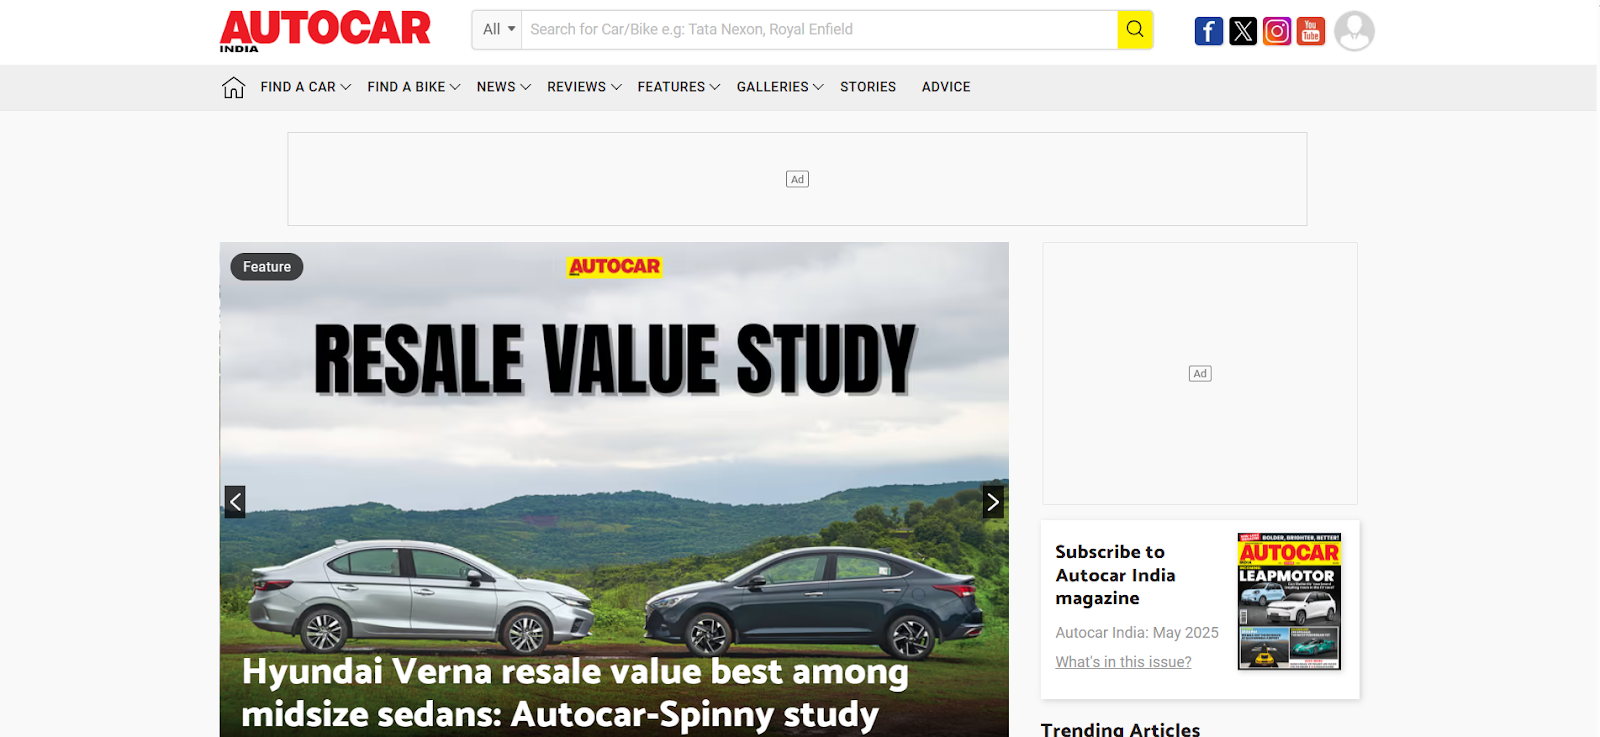This screenshot has height=737, width=1600.
Task: Open the Leapmotor magazine cover thumbnail
Action: (x=1289, y=601)
